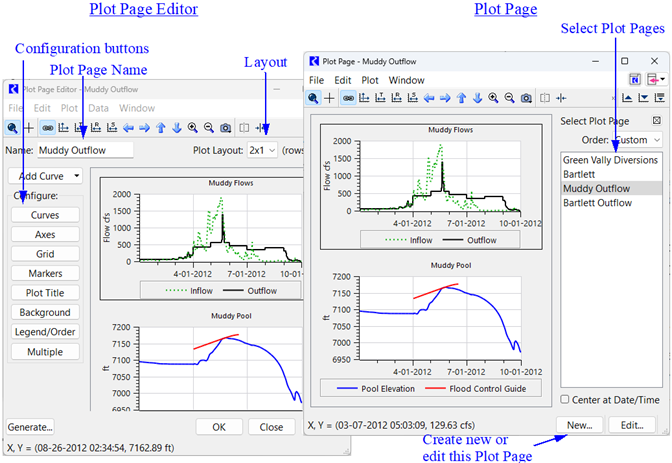672x463 pixels.
Task: Toggle the linked axes icon in Plot Page toolbar
Action: (347, 98)
